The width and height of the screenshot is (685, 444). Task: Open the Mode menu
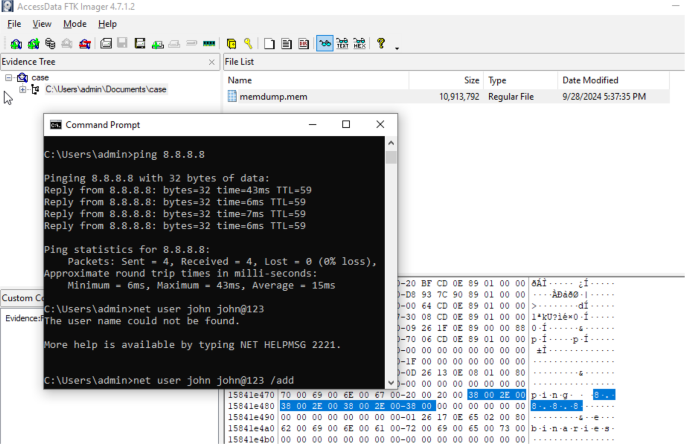[74, 23]
